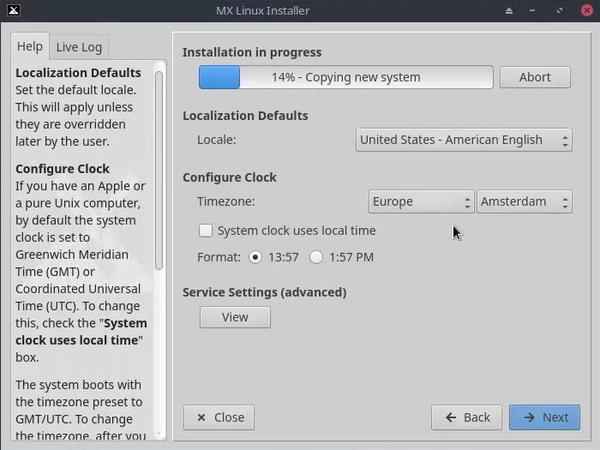The image size is (600, 450).
Task: Click the Close button at bottom left
Action: (219, 417)
